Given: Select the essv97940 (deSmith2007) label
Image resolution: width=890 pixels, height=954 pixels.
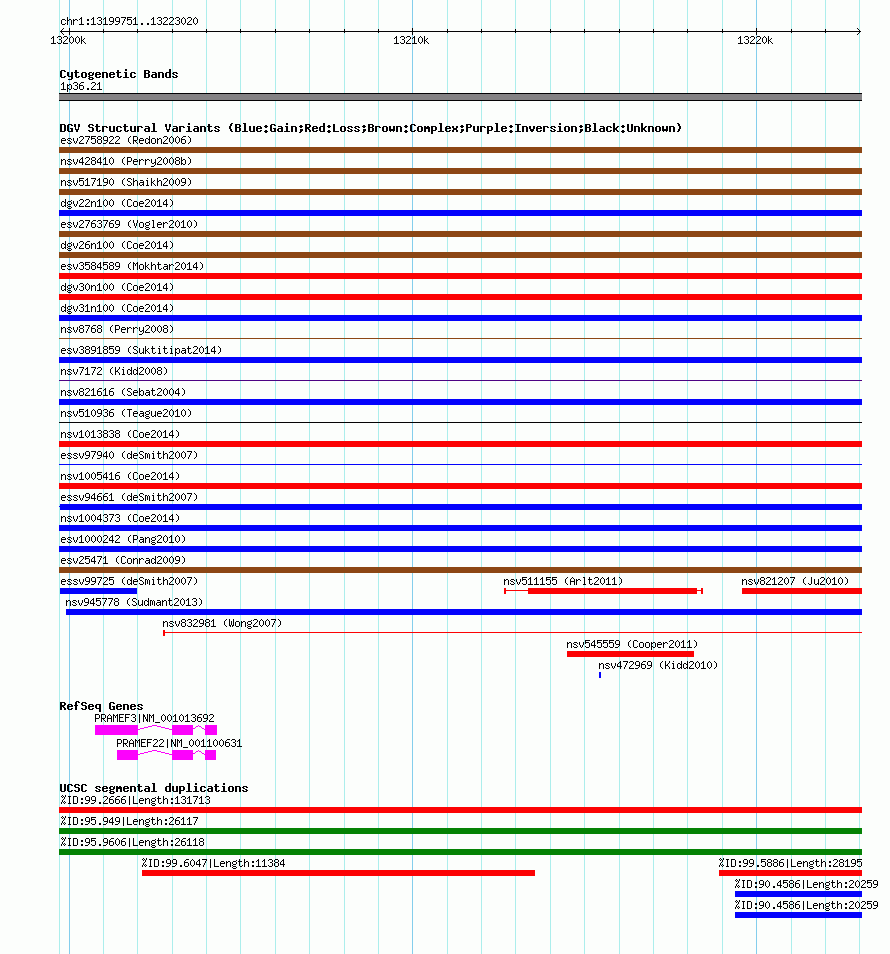Looking at the screenshot, I should coord(129,455).
